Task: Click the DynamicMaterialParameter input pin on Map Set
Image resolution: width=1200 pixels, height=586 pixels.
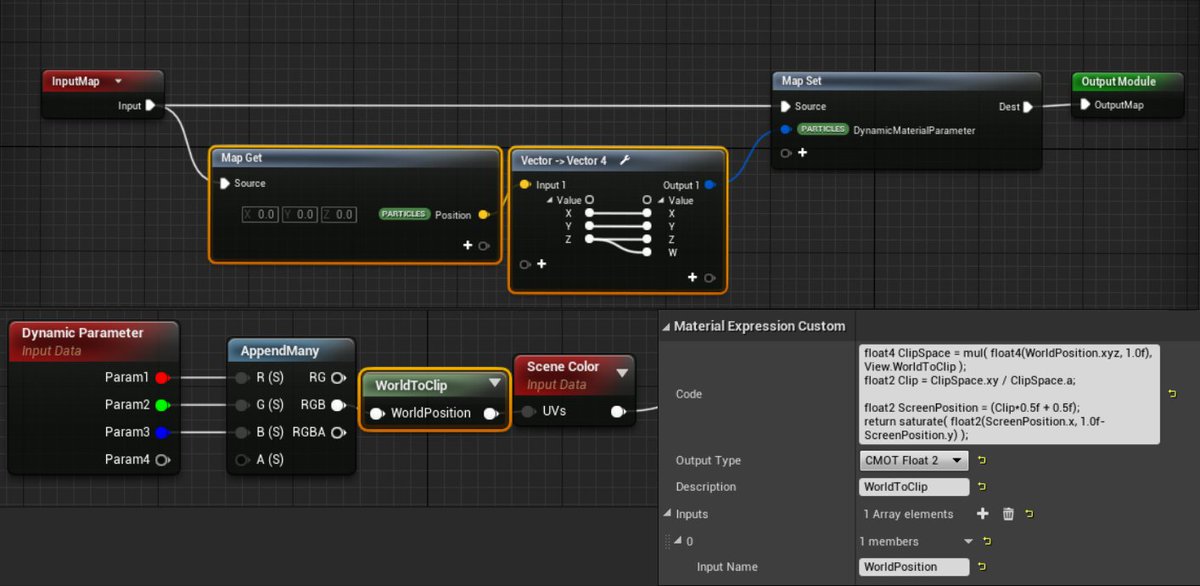Action: [x=786, y=130]
